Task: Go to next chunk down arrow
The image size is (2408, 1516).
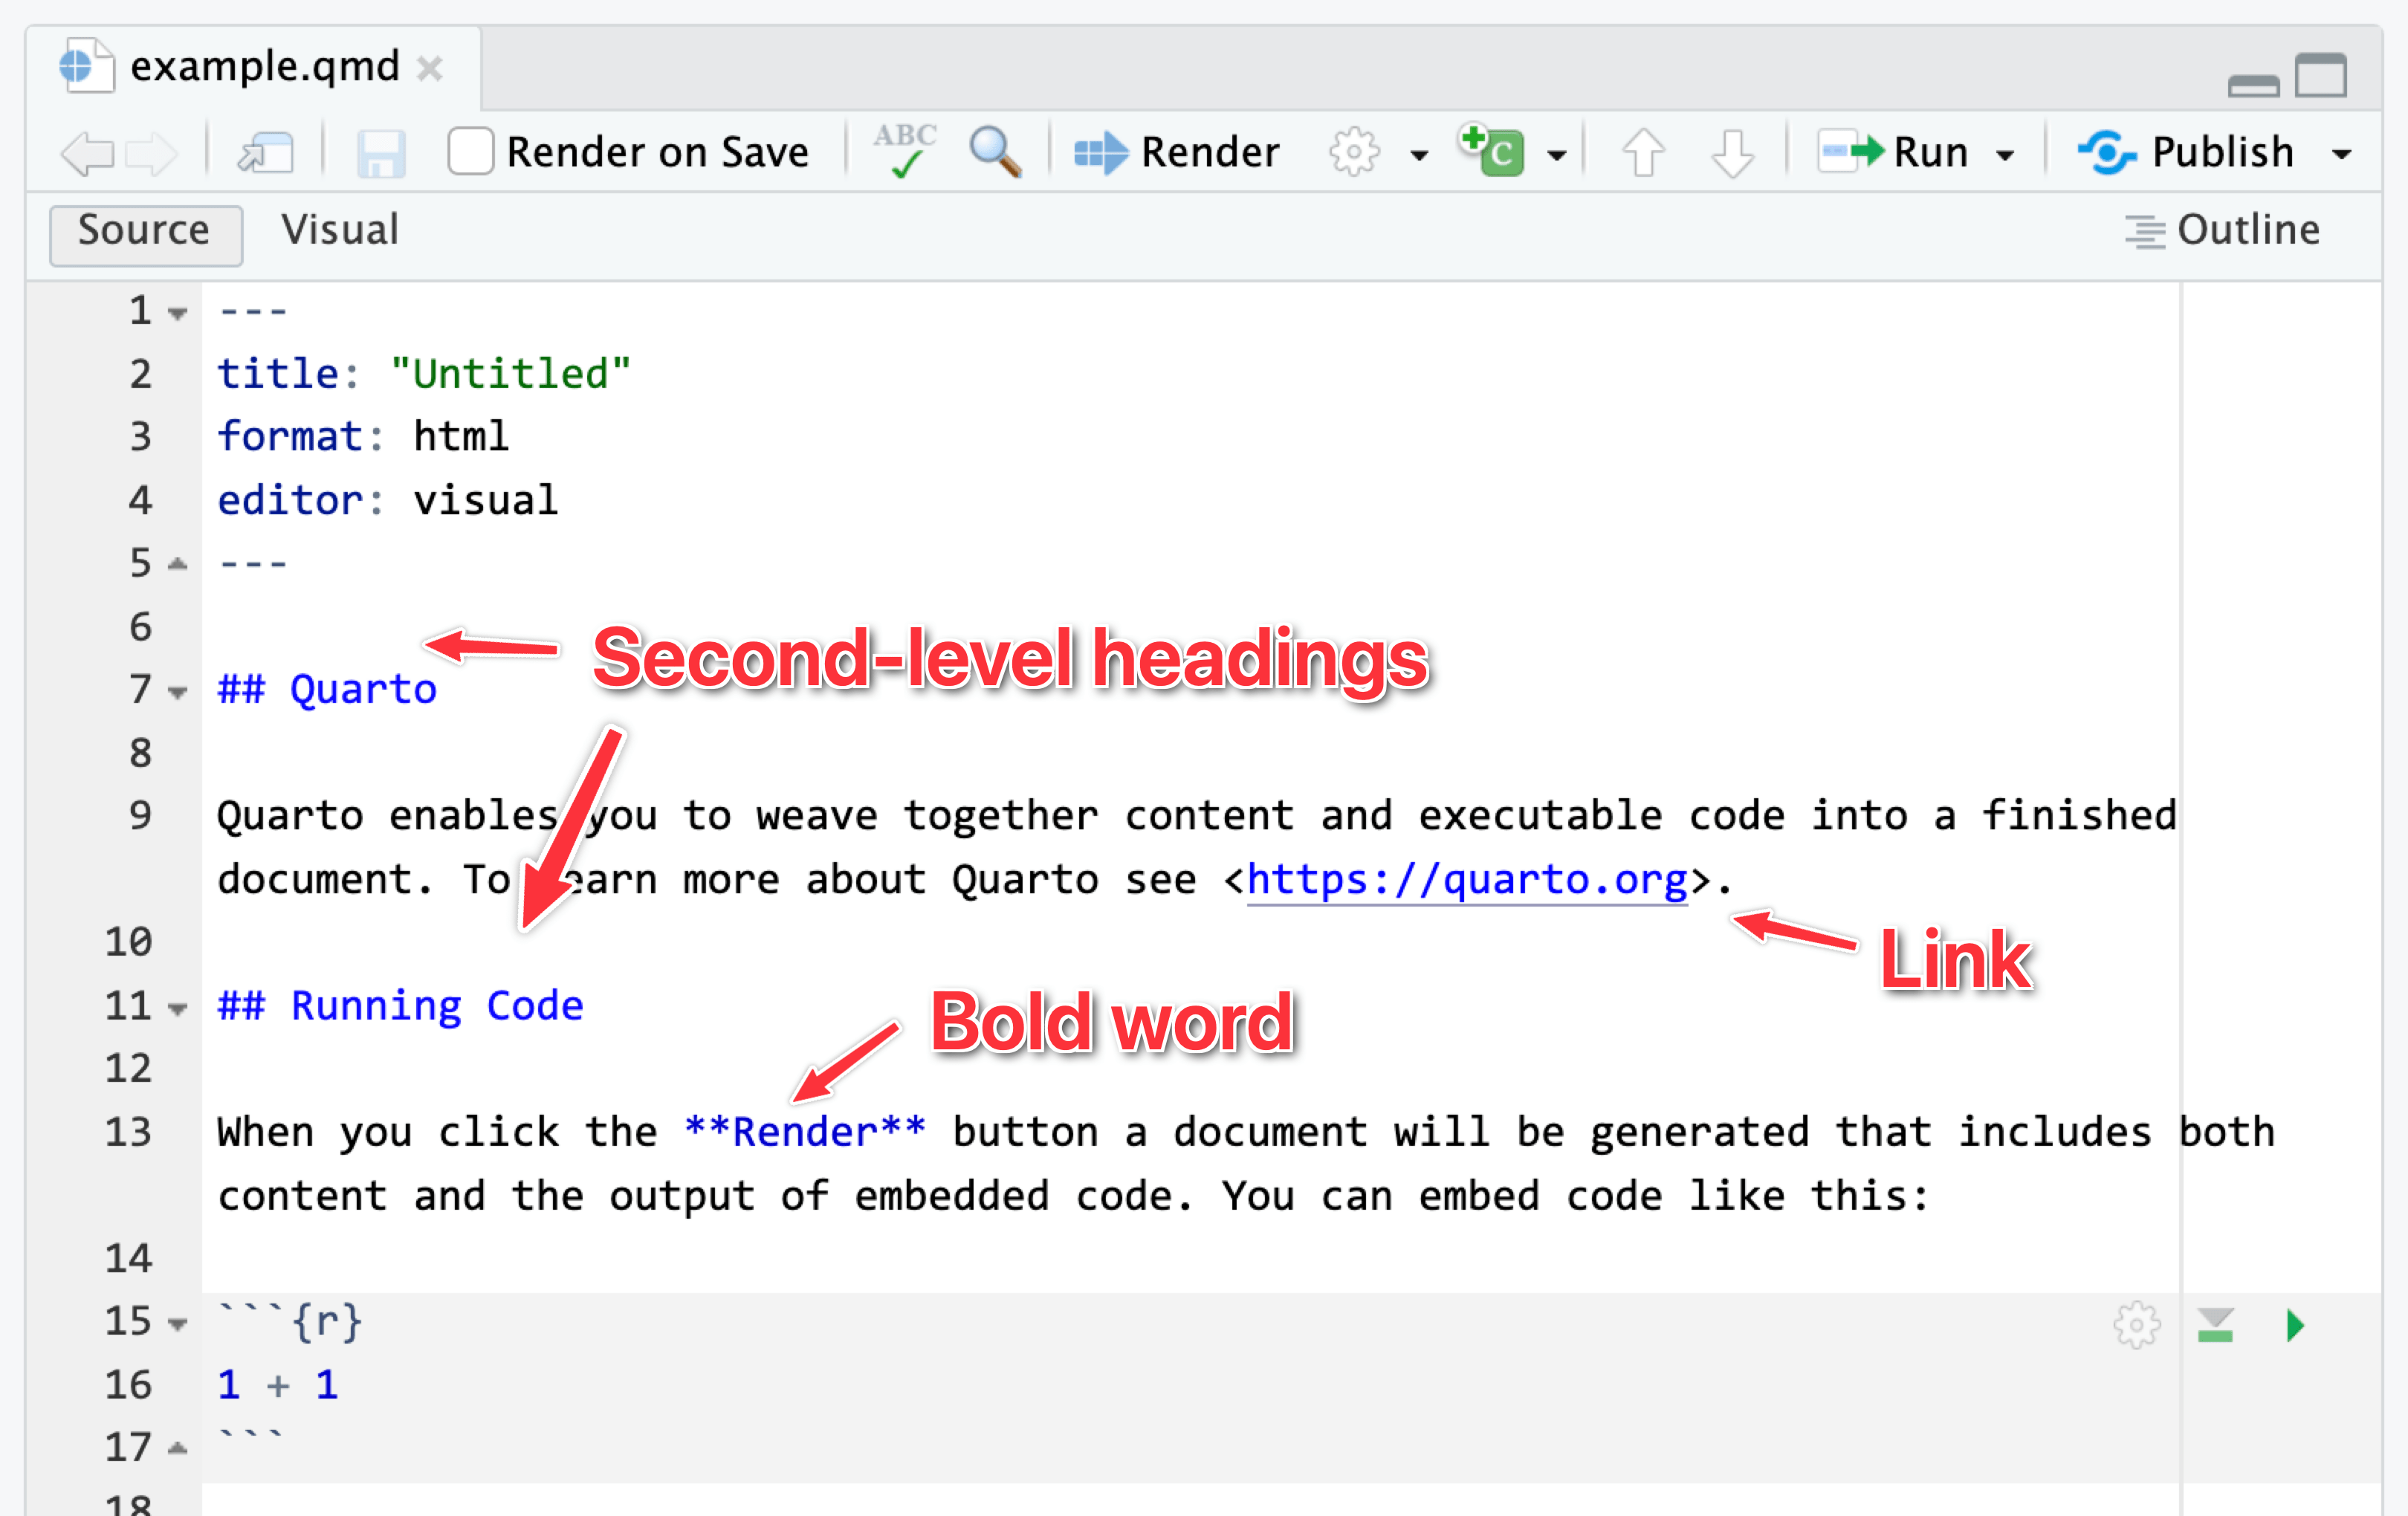Action: click(x=1732, y=153)
